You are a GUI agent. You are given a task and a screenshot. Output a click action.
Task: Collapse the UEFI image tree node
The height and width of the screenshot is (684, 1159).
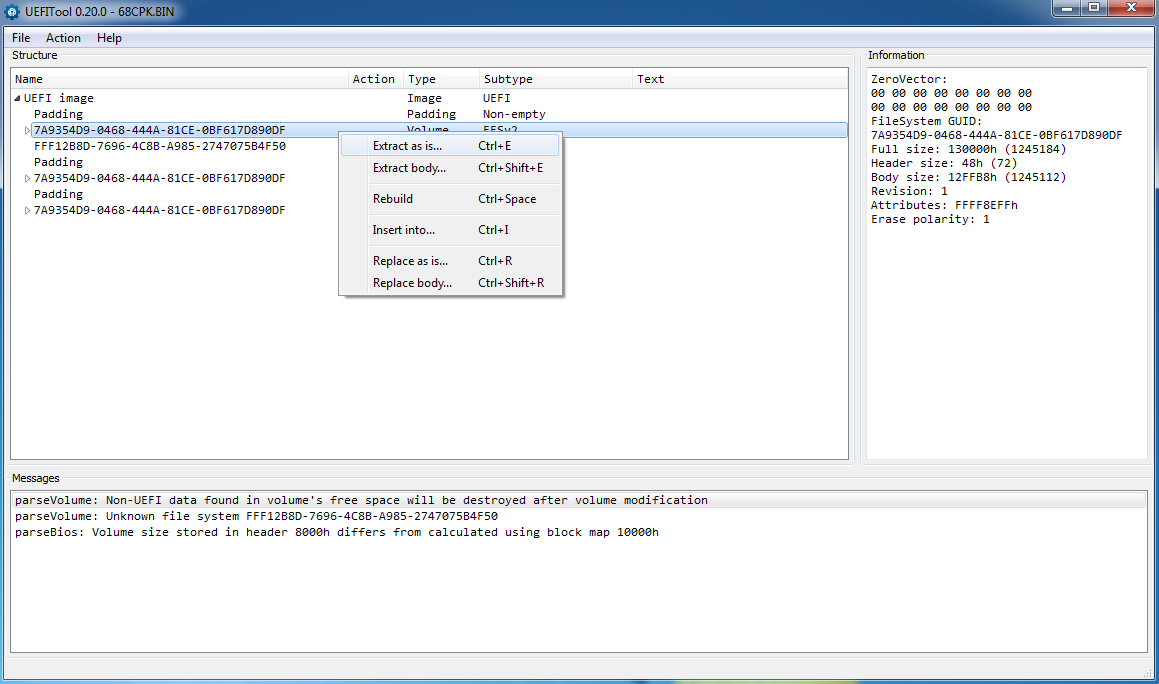click(x=17, y=98)
